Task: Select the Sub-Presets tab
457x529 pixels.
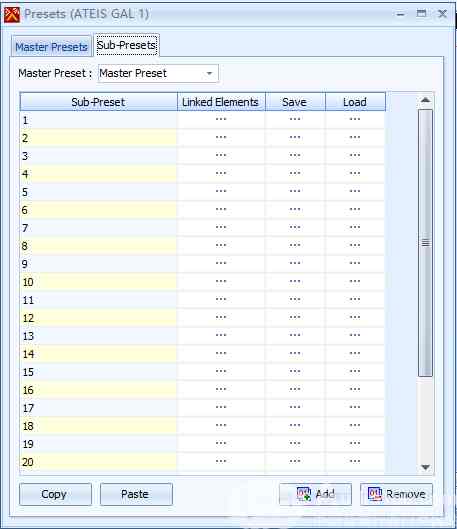Action: 126,45
